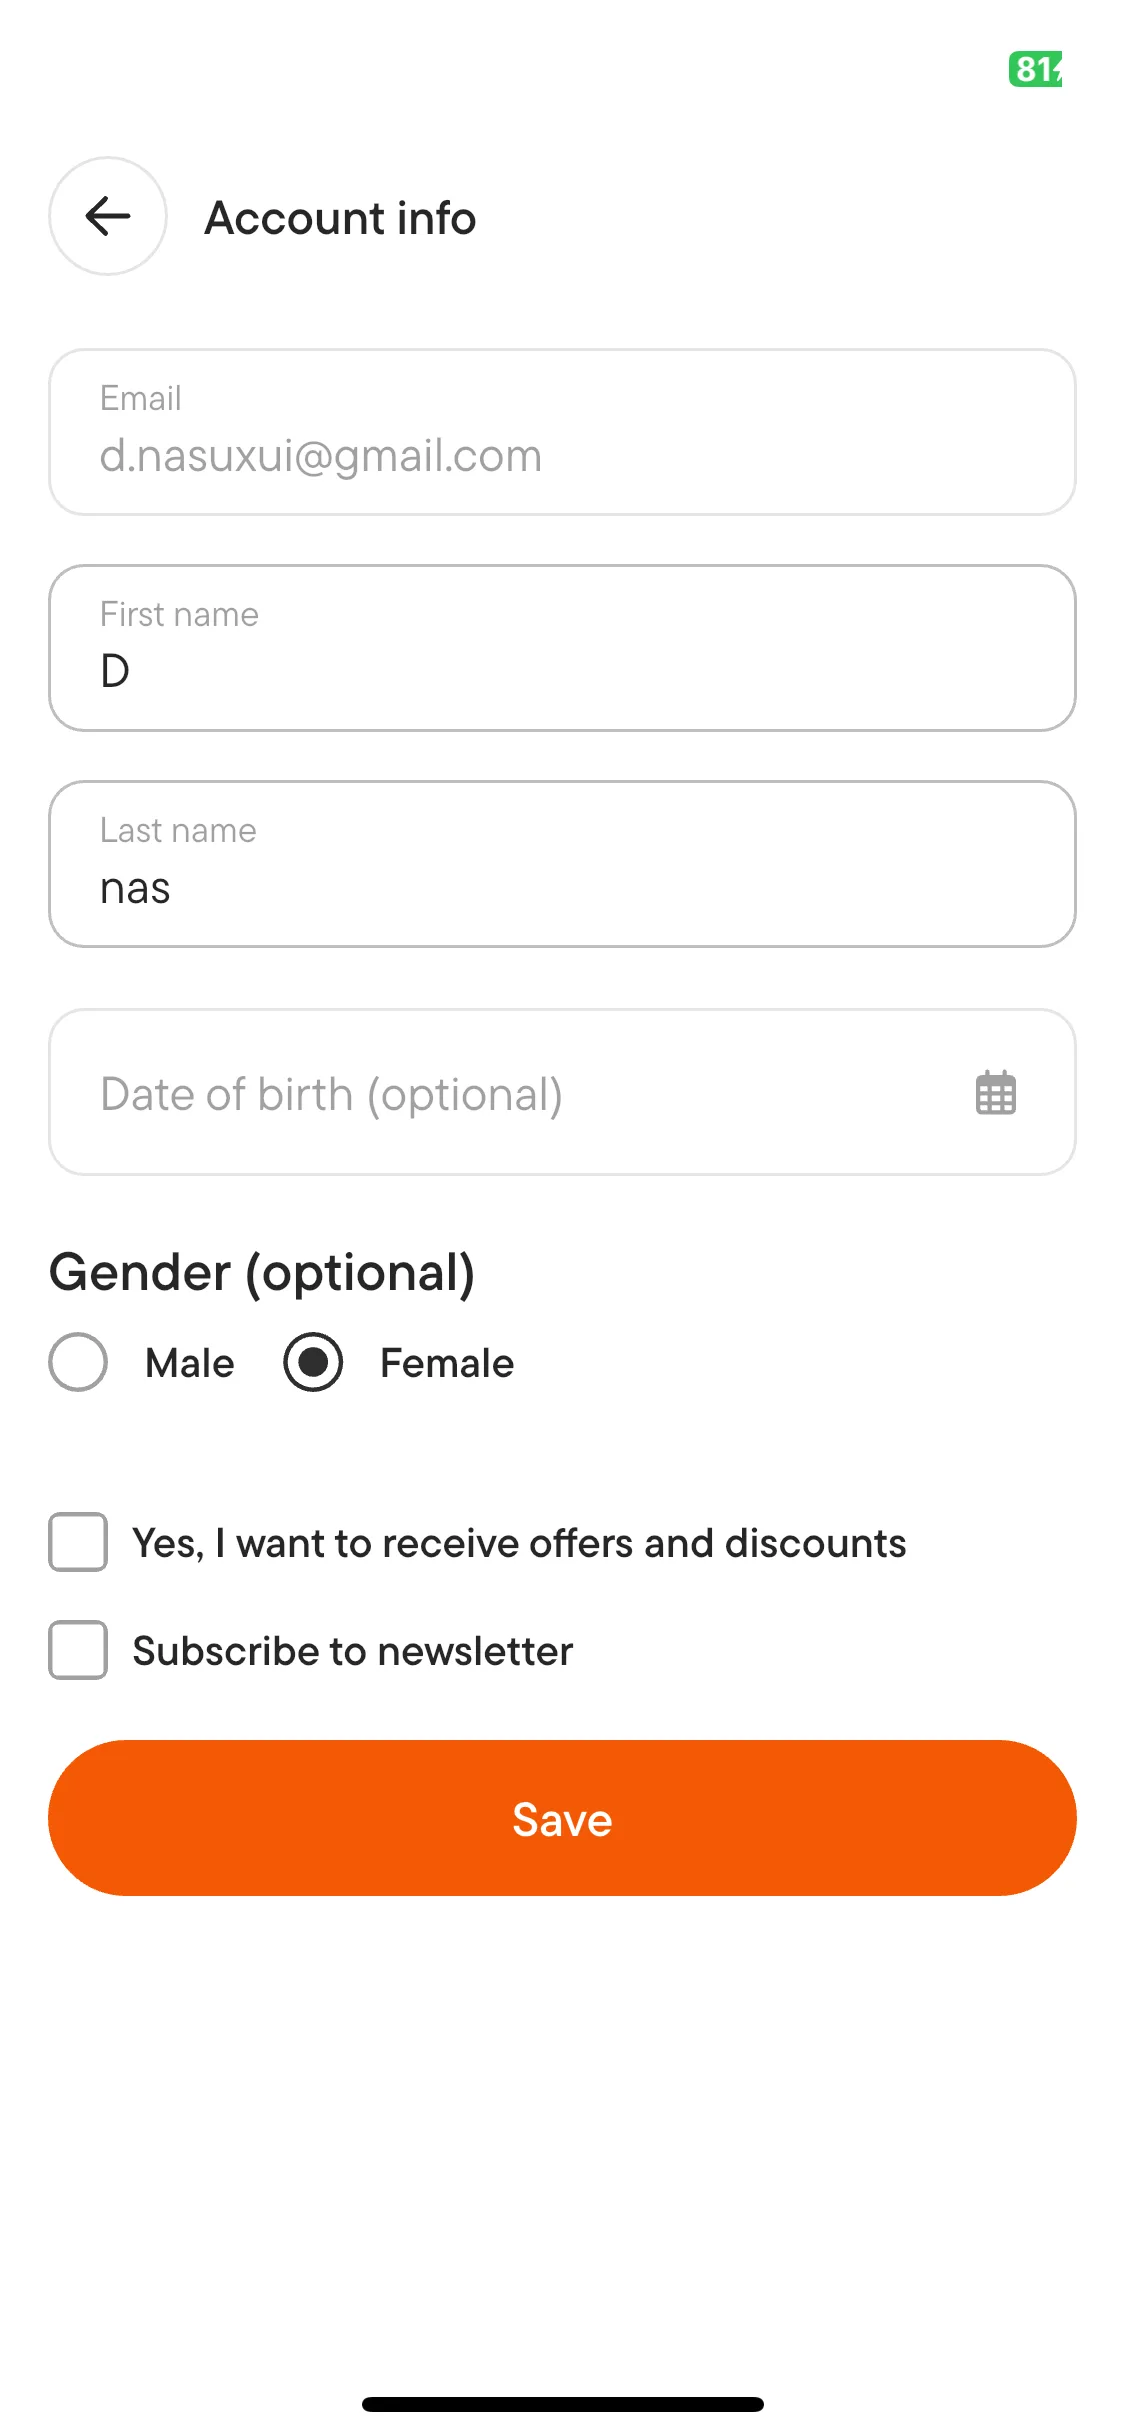Open the date of birth calendar icon
The width and height of the screenshot is (1125, 2436).
995,1093
